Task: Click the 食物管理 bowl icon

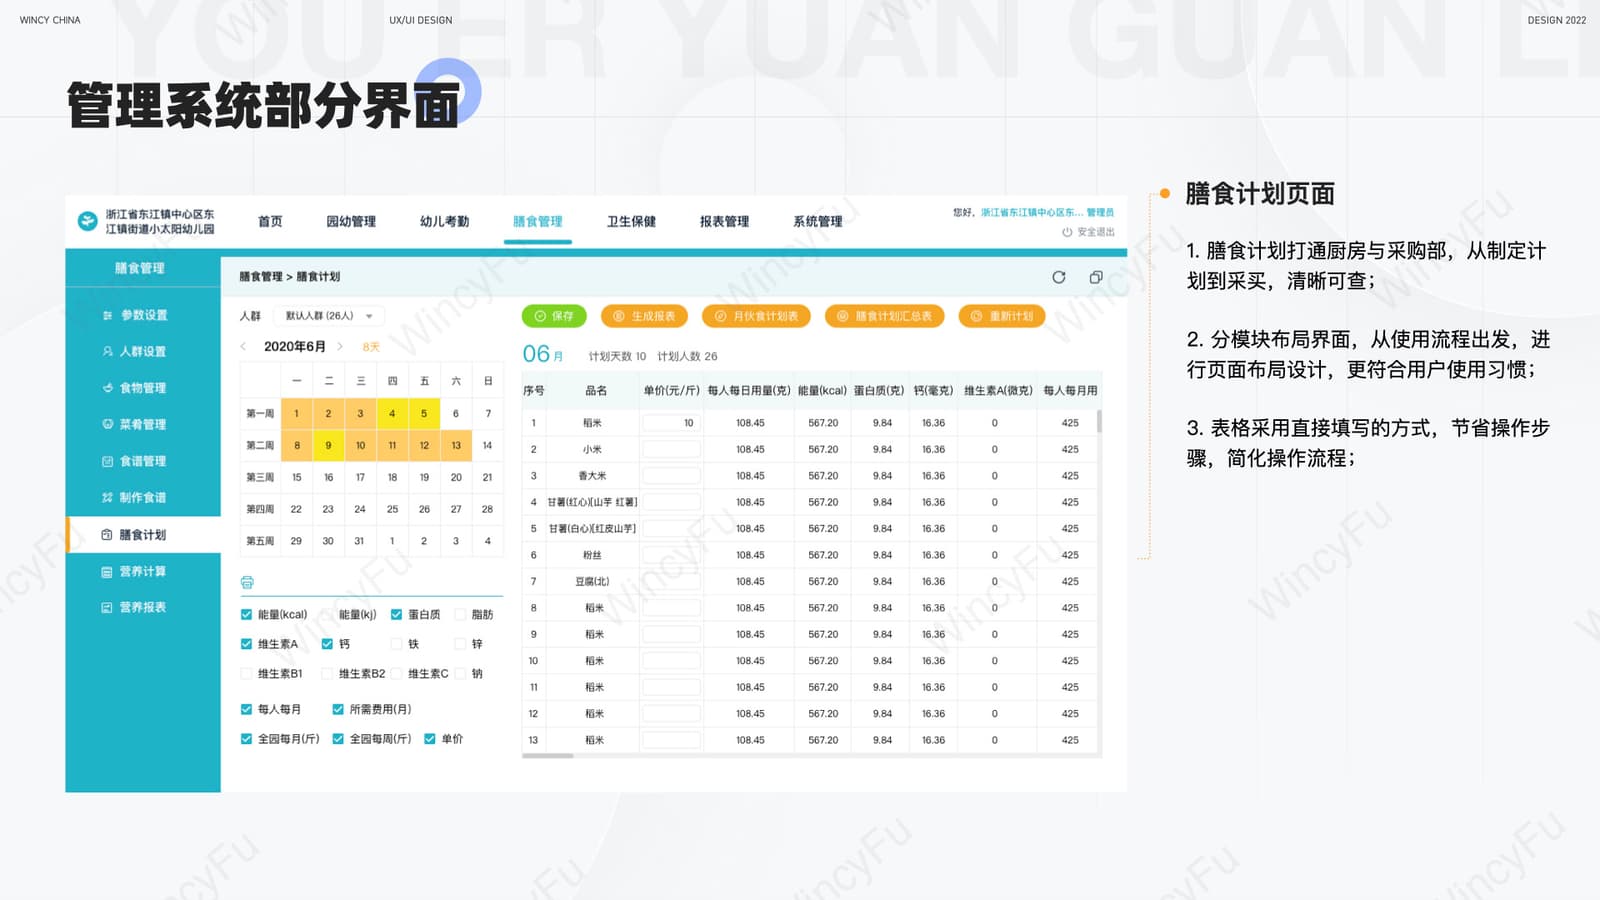Action: 107,388
